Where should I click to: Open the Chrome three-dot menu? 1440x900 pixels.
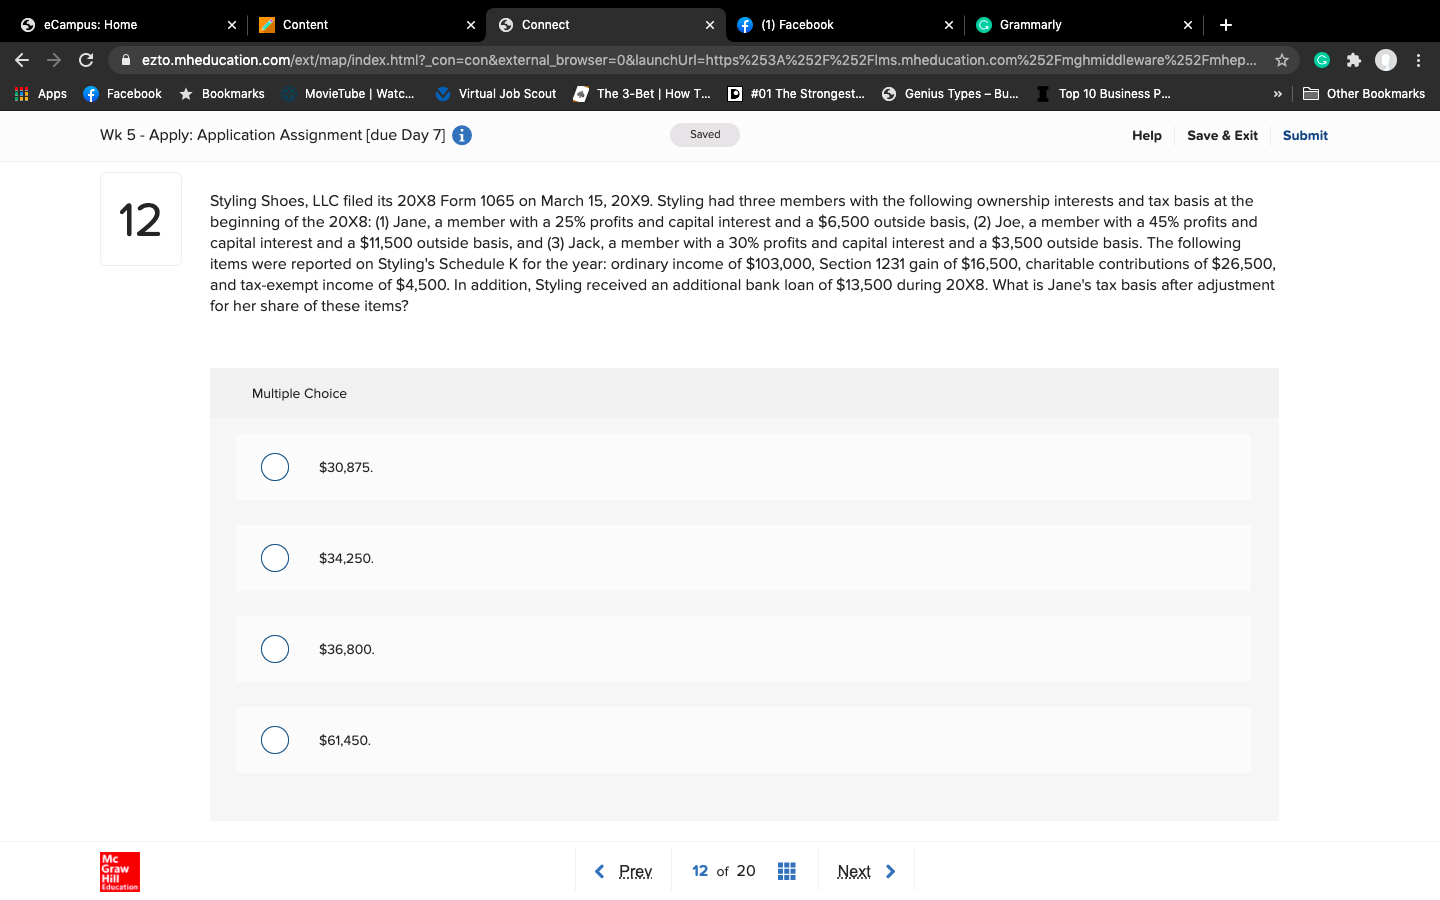click(x=1418, y=60)
